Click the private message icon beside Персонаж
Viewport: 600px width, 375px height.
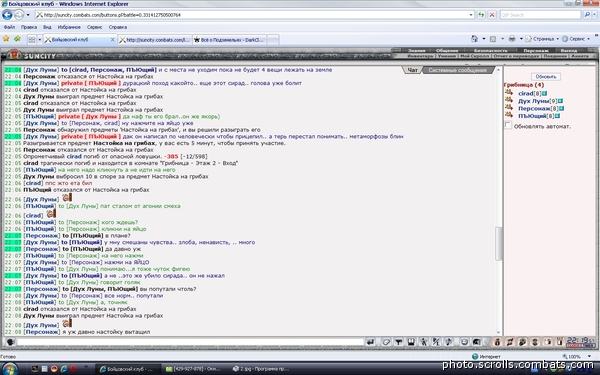tap(509, 108)
